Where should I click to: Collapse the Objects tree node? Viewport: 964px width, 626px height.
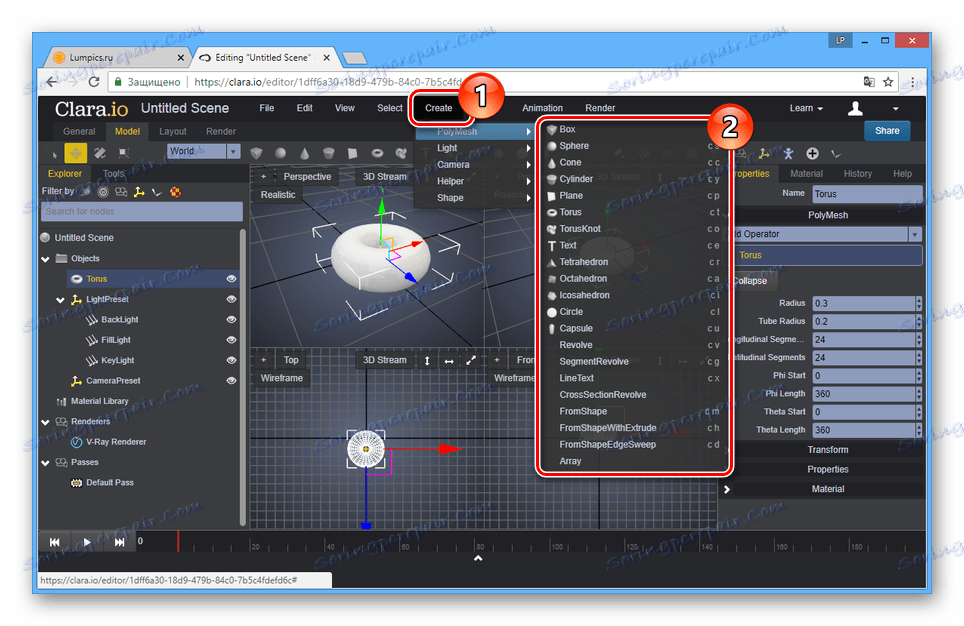(x=45, y=259)
